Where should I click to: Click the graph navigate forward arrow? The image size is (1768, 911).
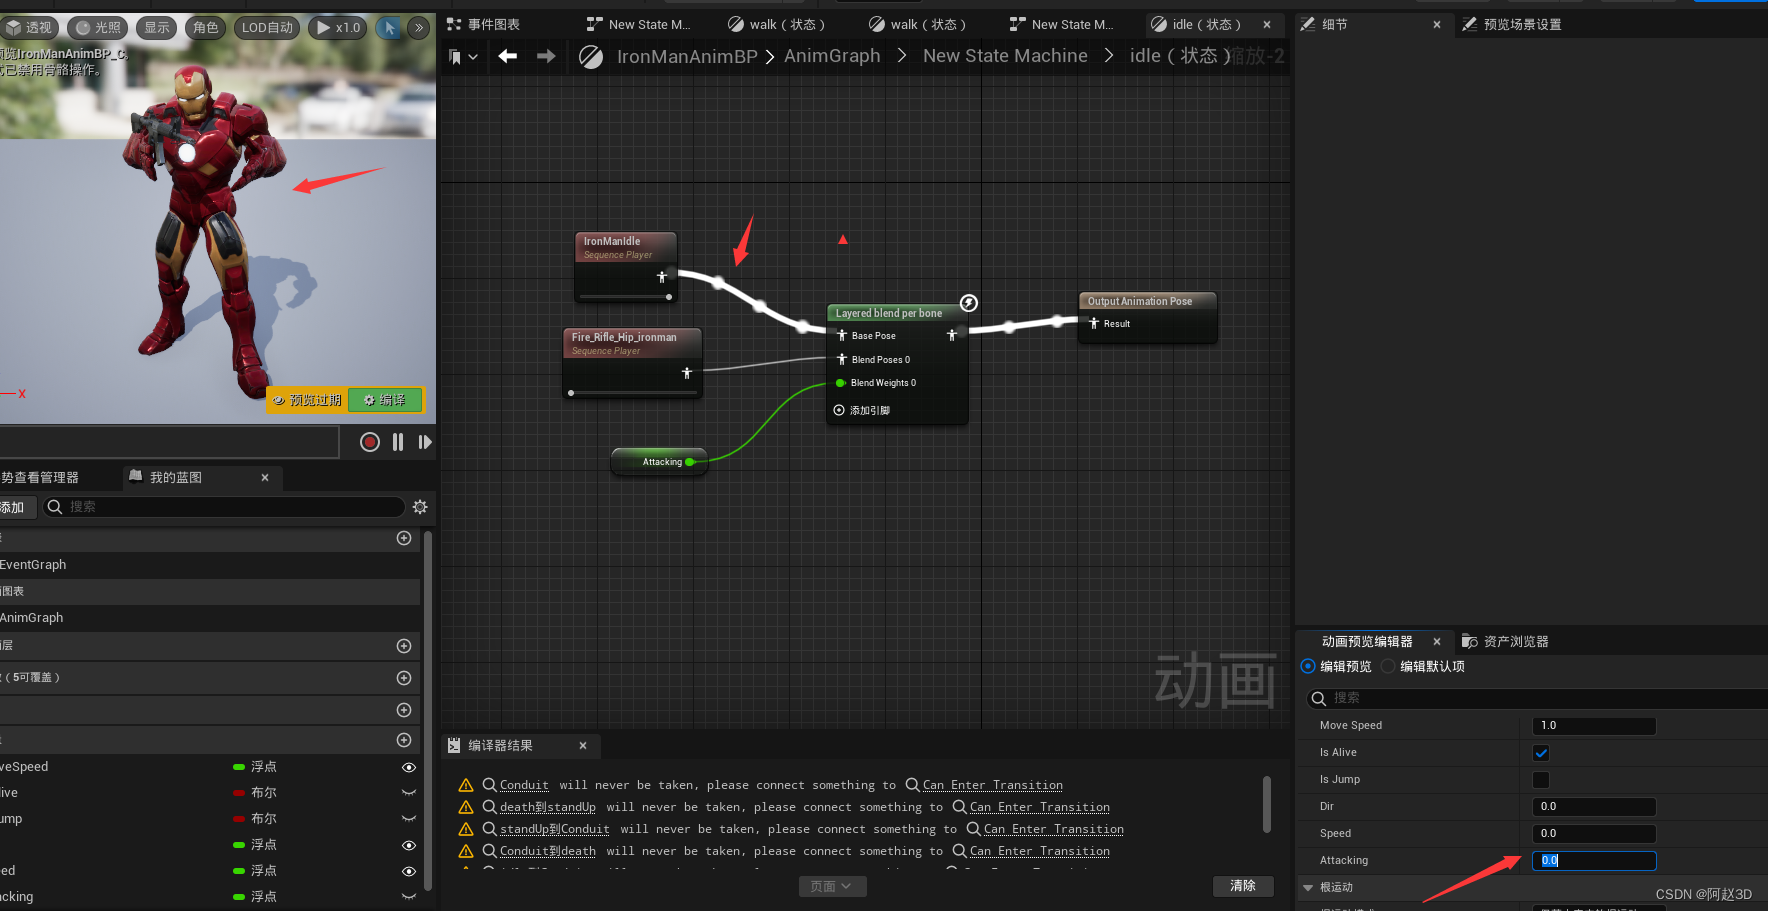click(x=546, y=56)
